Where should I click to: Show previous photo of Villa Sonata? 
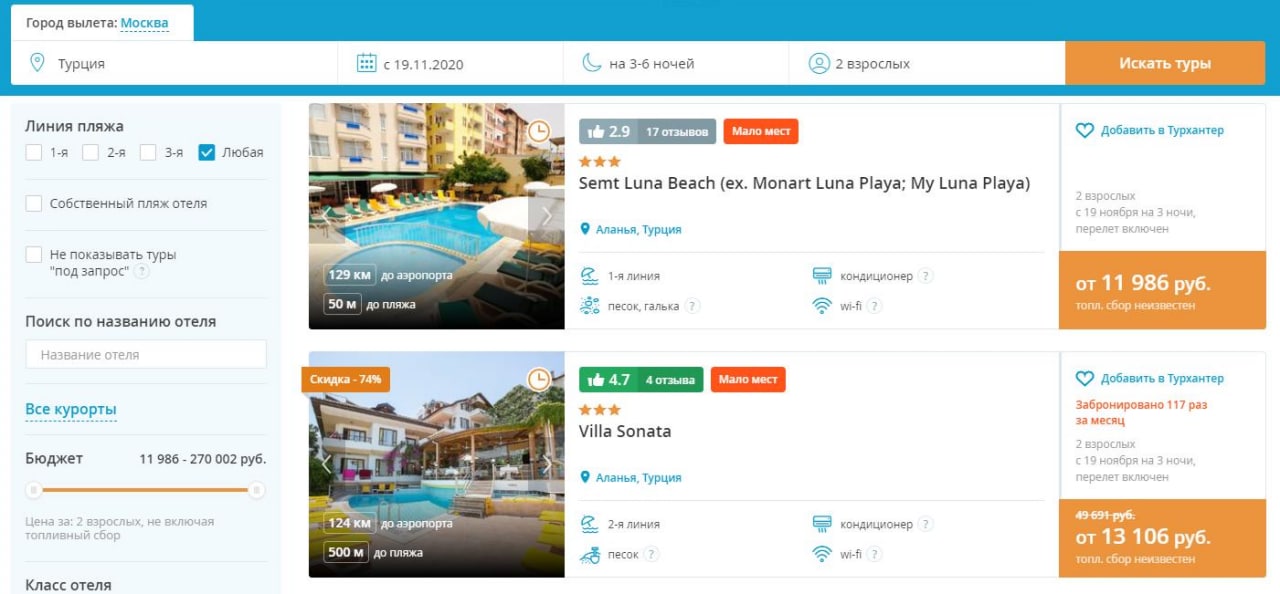point(325,464)
